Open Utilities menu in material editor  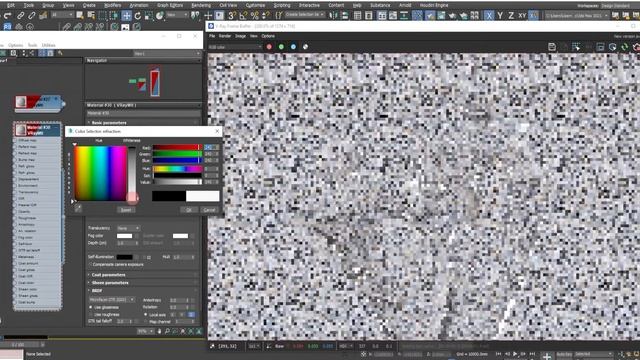(x=49, y=45)
